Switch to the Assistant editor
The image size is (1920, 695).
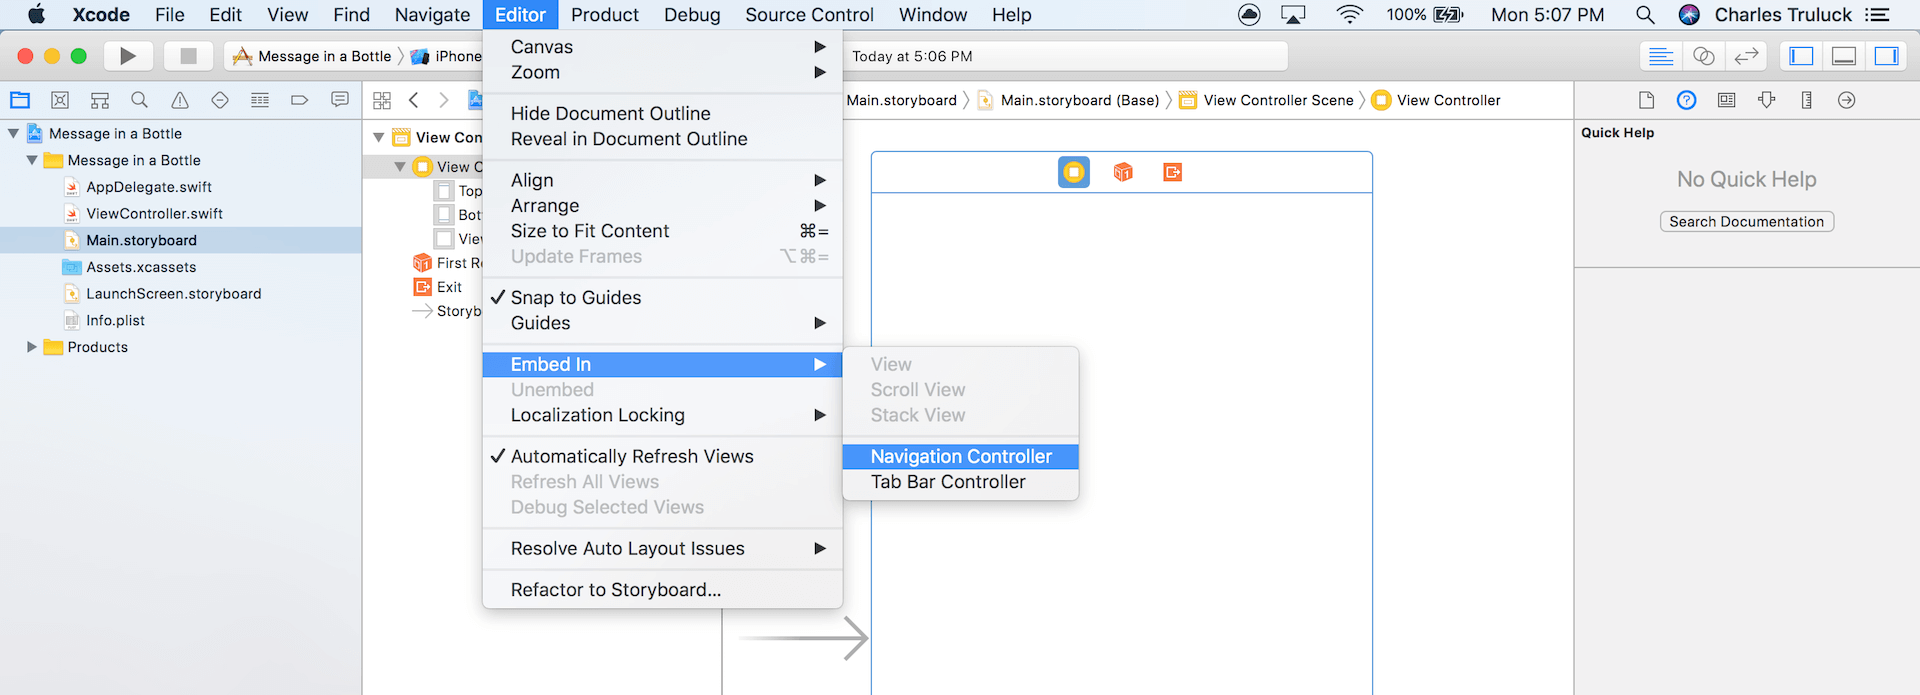pyautogui.click(x=1704, y=56)
